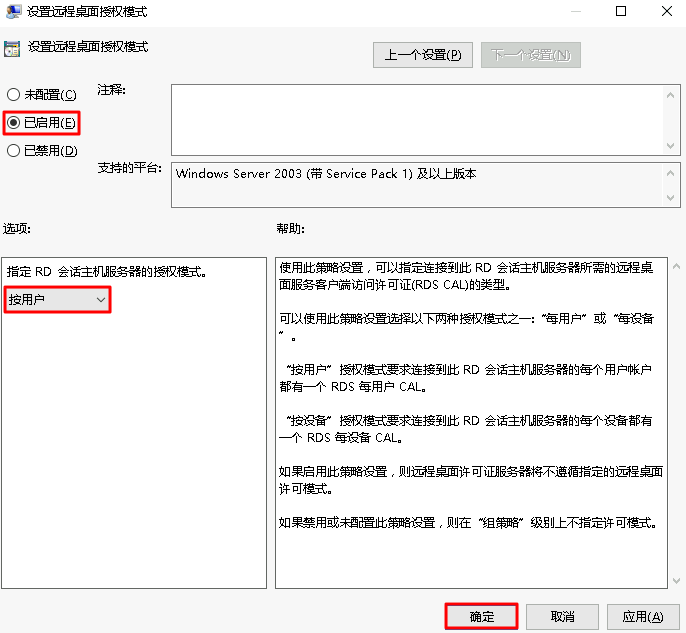The width and height of the screenshot is (686, 633).
Task: Click the 取消 button
Action: click(562, 616)
